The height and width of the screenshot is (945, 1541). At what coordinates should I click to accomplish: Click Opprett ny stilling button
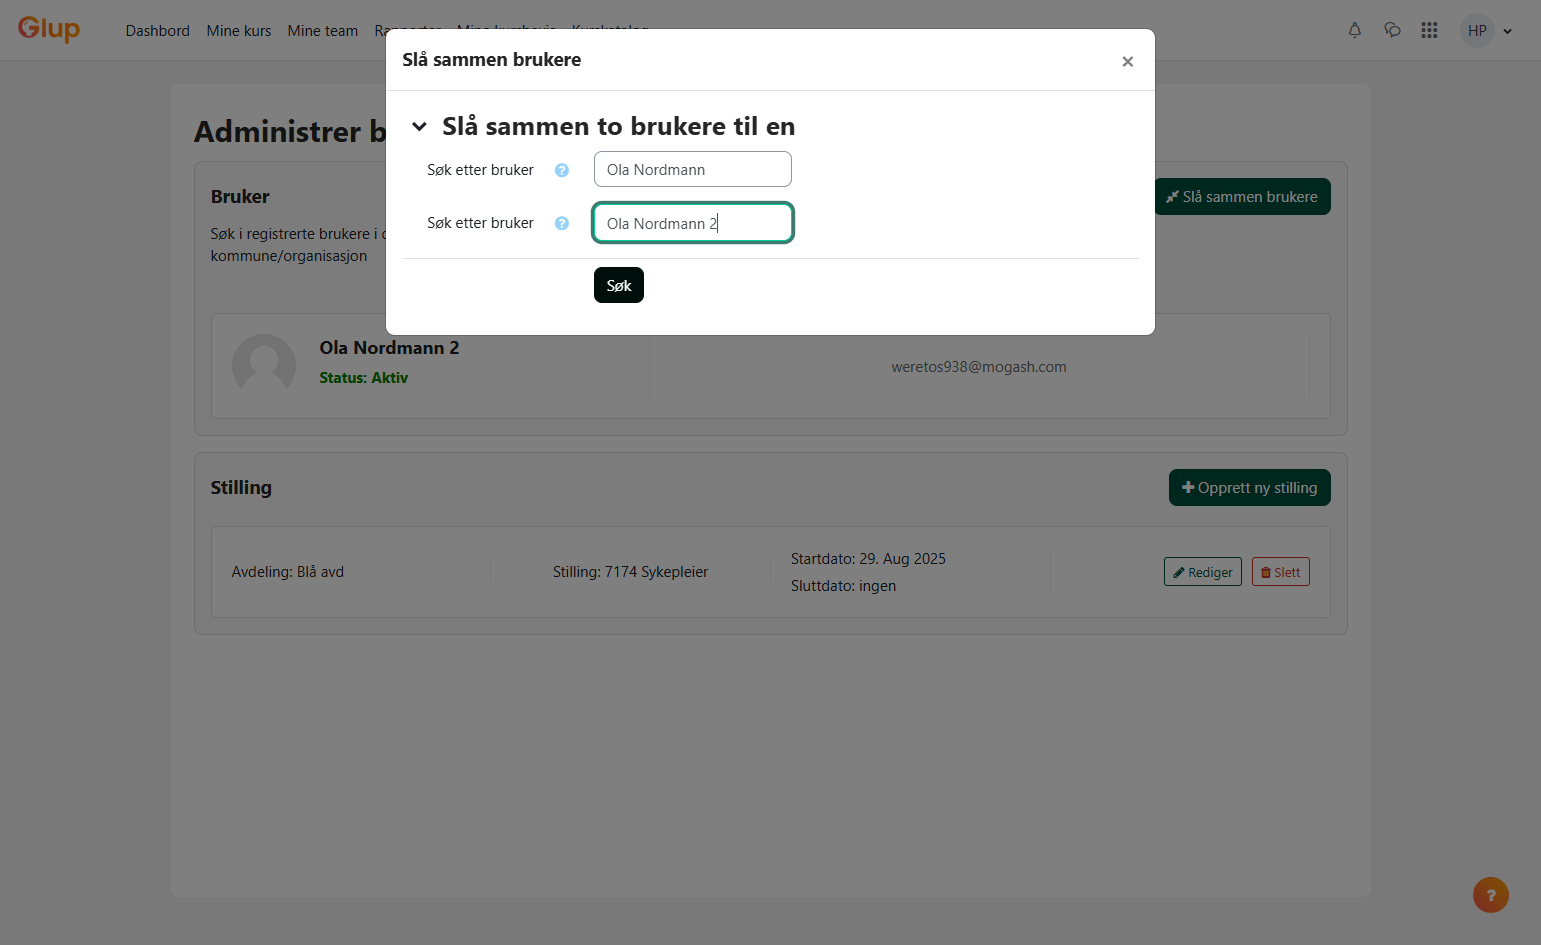click(x=1250, y=488)
